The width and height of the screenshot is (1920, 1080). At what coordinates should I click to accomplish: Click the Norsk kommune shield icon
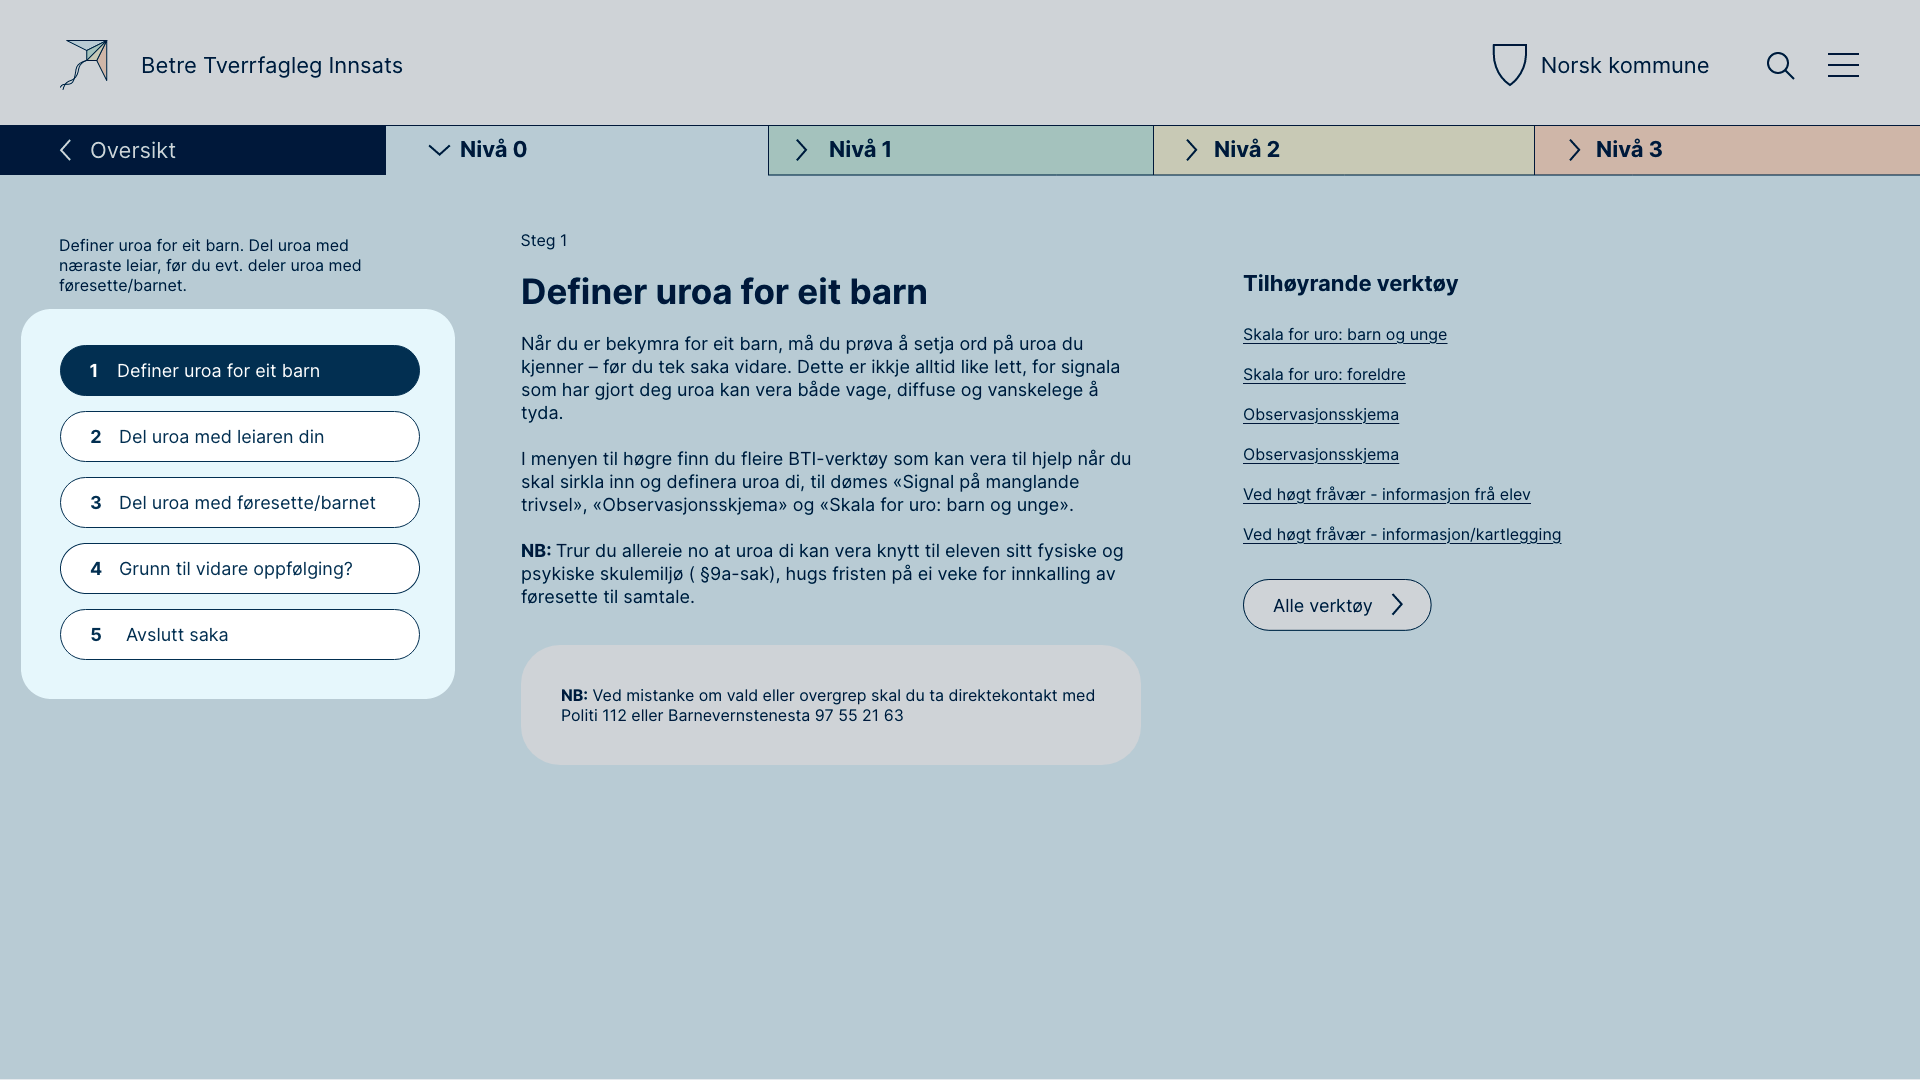click(1509, 65)
